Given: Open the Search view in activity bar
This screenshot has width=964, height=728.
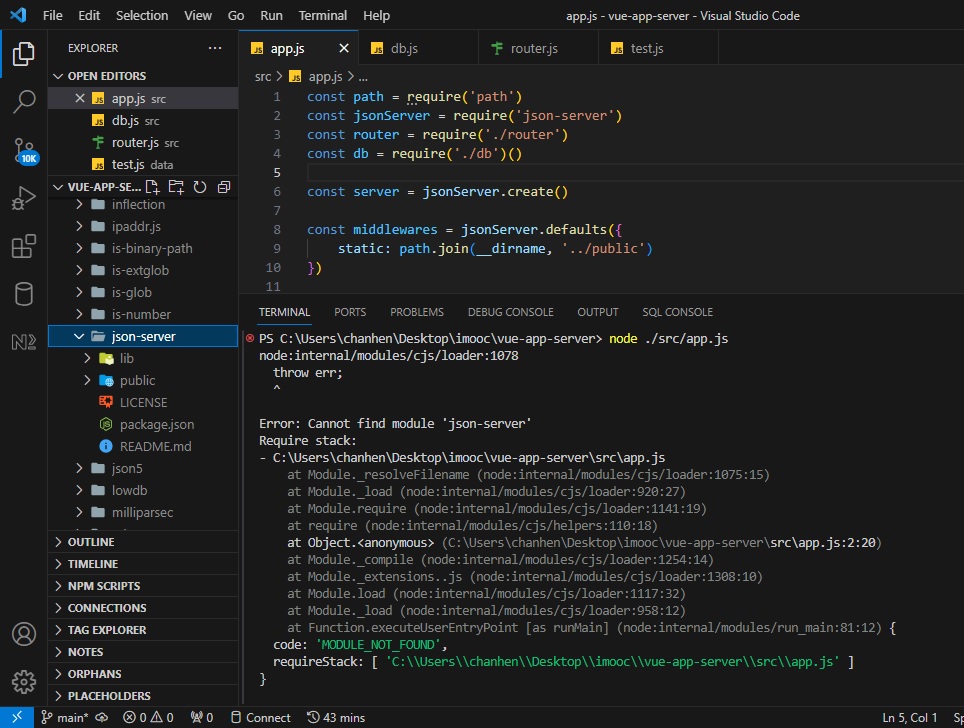Looking at the screenshot, I should [24, 101].
